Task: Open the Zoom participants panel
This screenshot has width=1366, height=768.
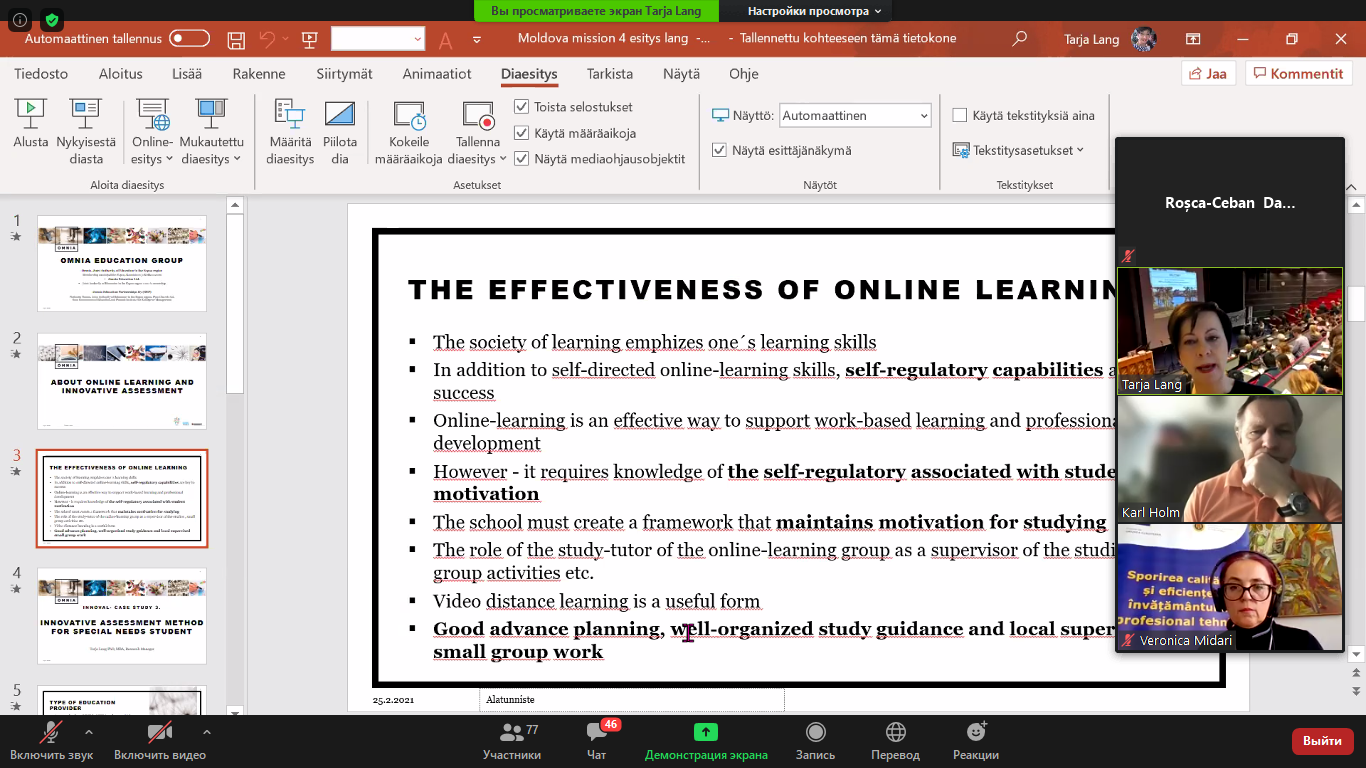Action: pos(511,740)
